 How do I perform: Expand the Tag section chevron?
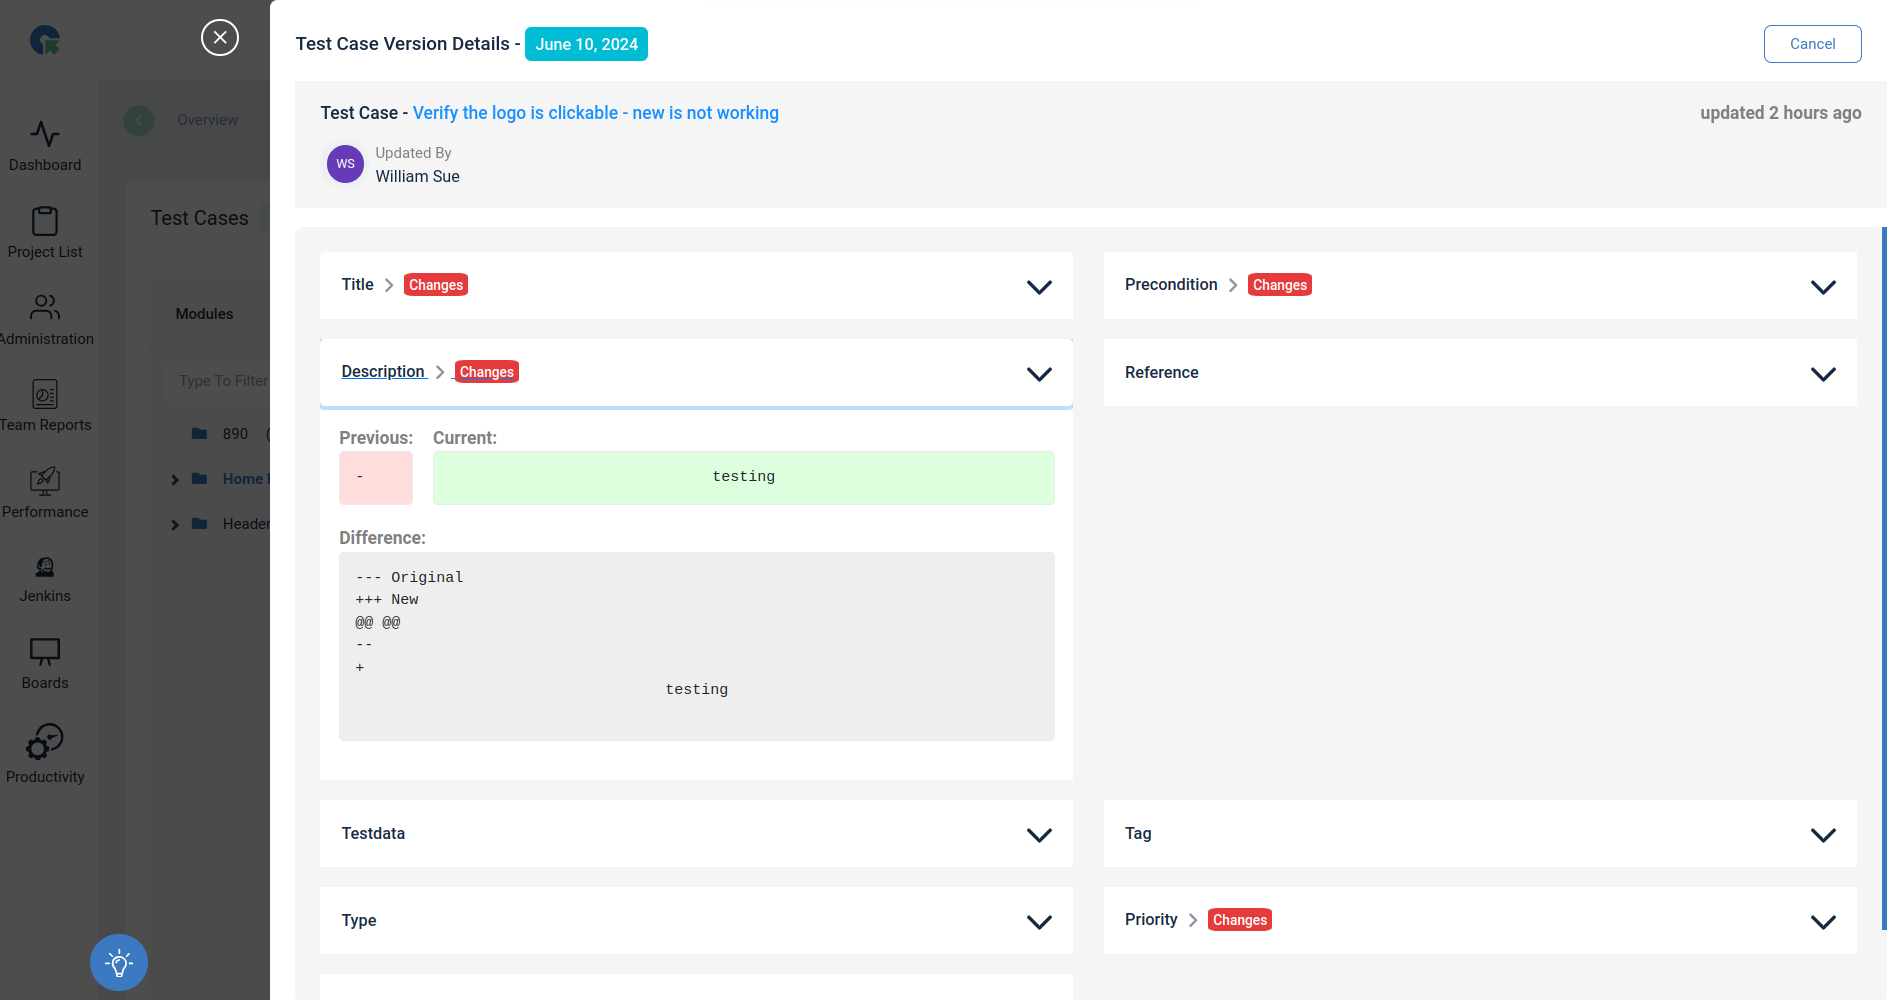tap(1823, 835)
